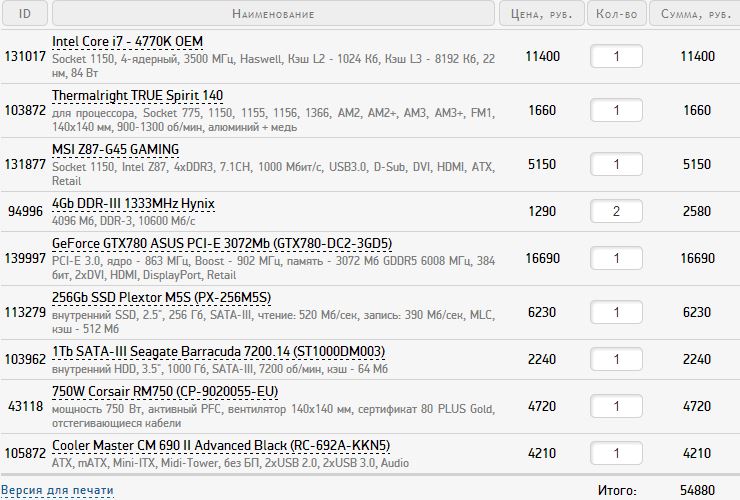Click the total value 54880
Viewport: 740px width, 500px height.
tap(698, 490)
